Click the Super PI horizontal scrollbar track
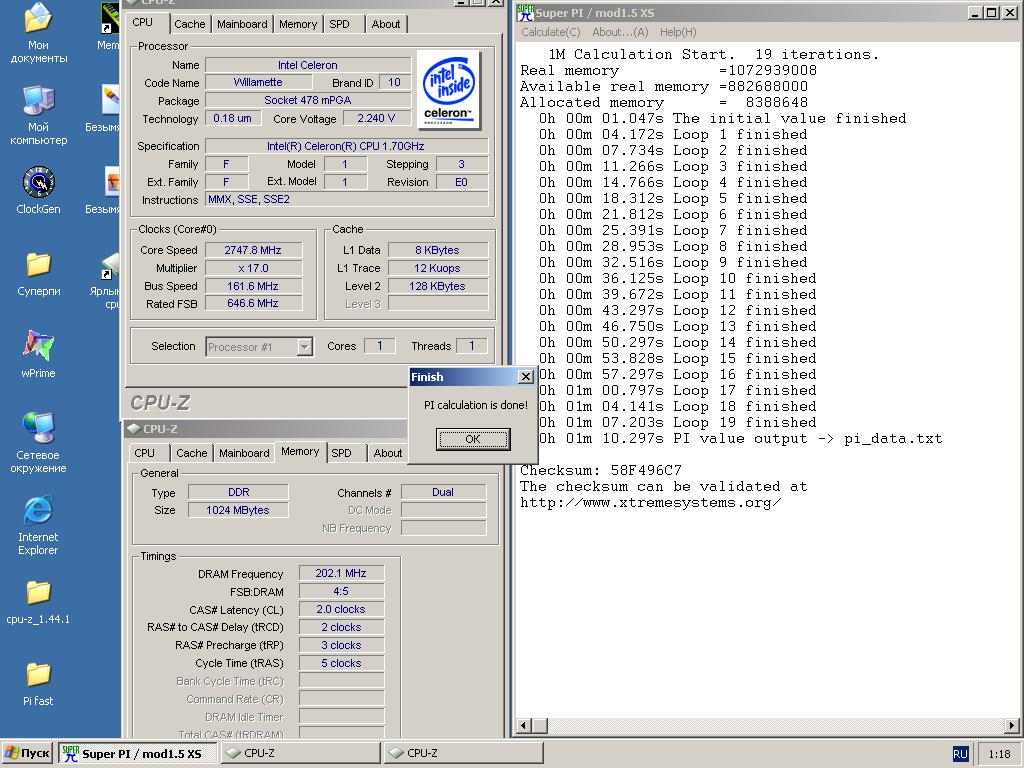 [776, 726]
